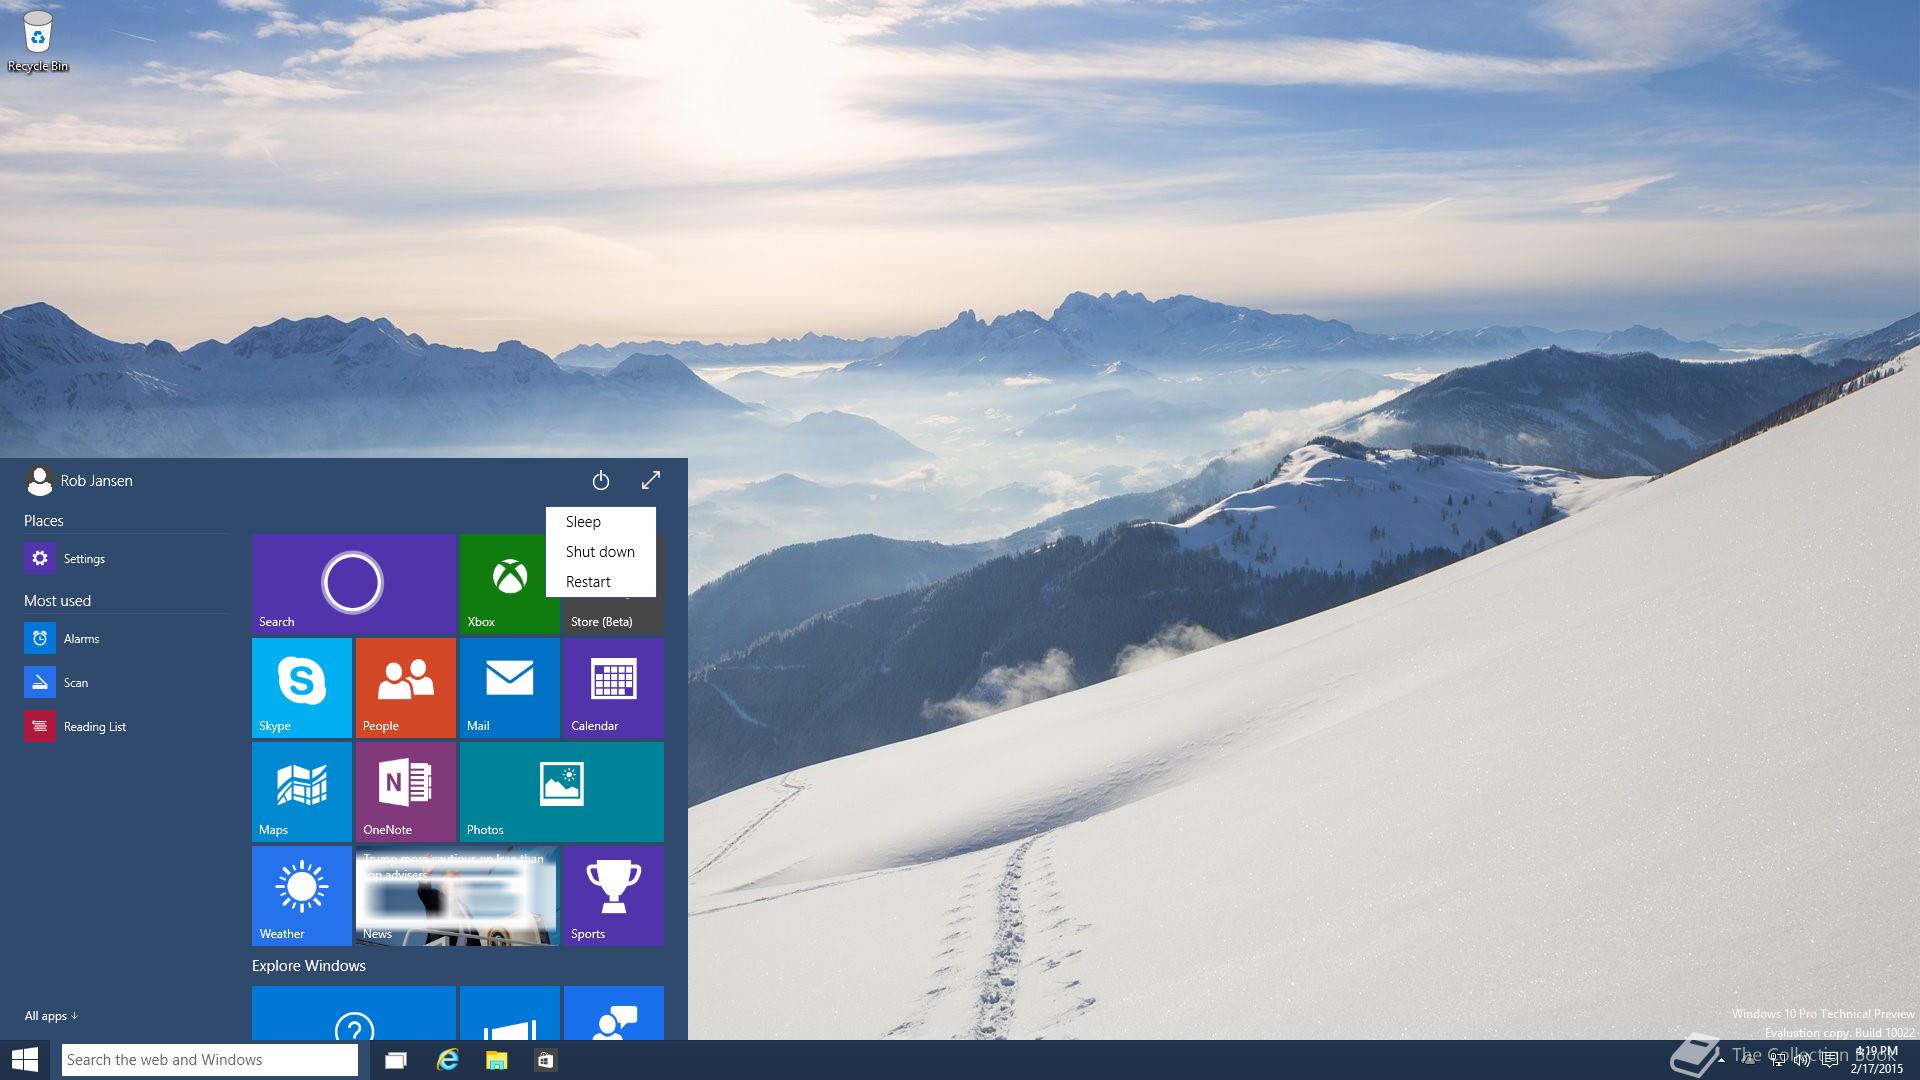Open notifications action center icon
1920x1080 pixels.
pyautogui.click(x=1829, y=1060)
